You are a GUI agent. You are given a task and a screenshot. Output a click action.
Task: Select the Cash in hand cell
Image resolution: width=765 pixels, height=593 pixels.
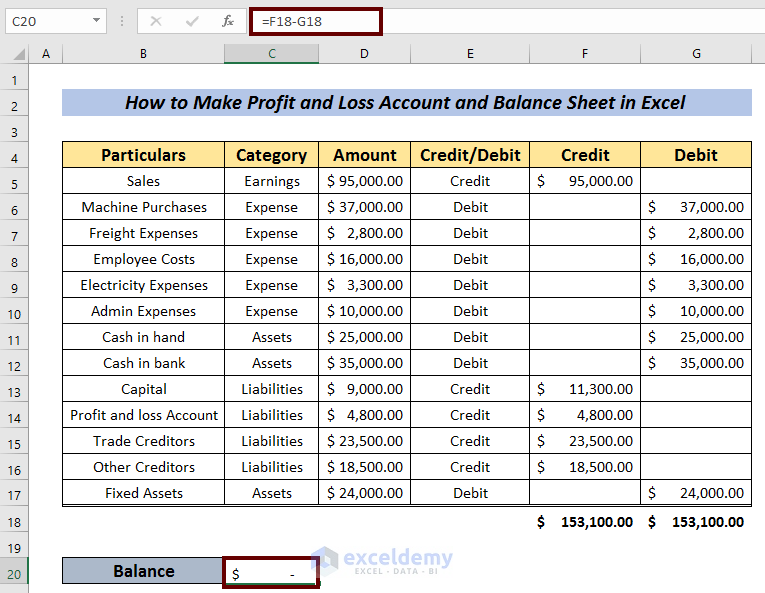(143, 337)
